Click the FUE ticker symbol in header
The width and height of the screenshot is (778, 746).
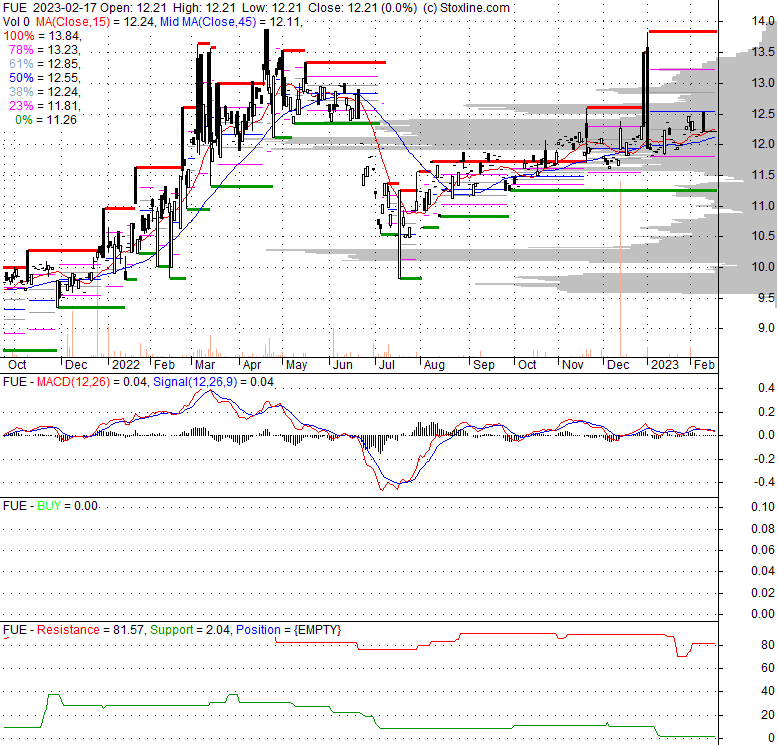coord(14,8)
